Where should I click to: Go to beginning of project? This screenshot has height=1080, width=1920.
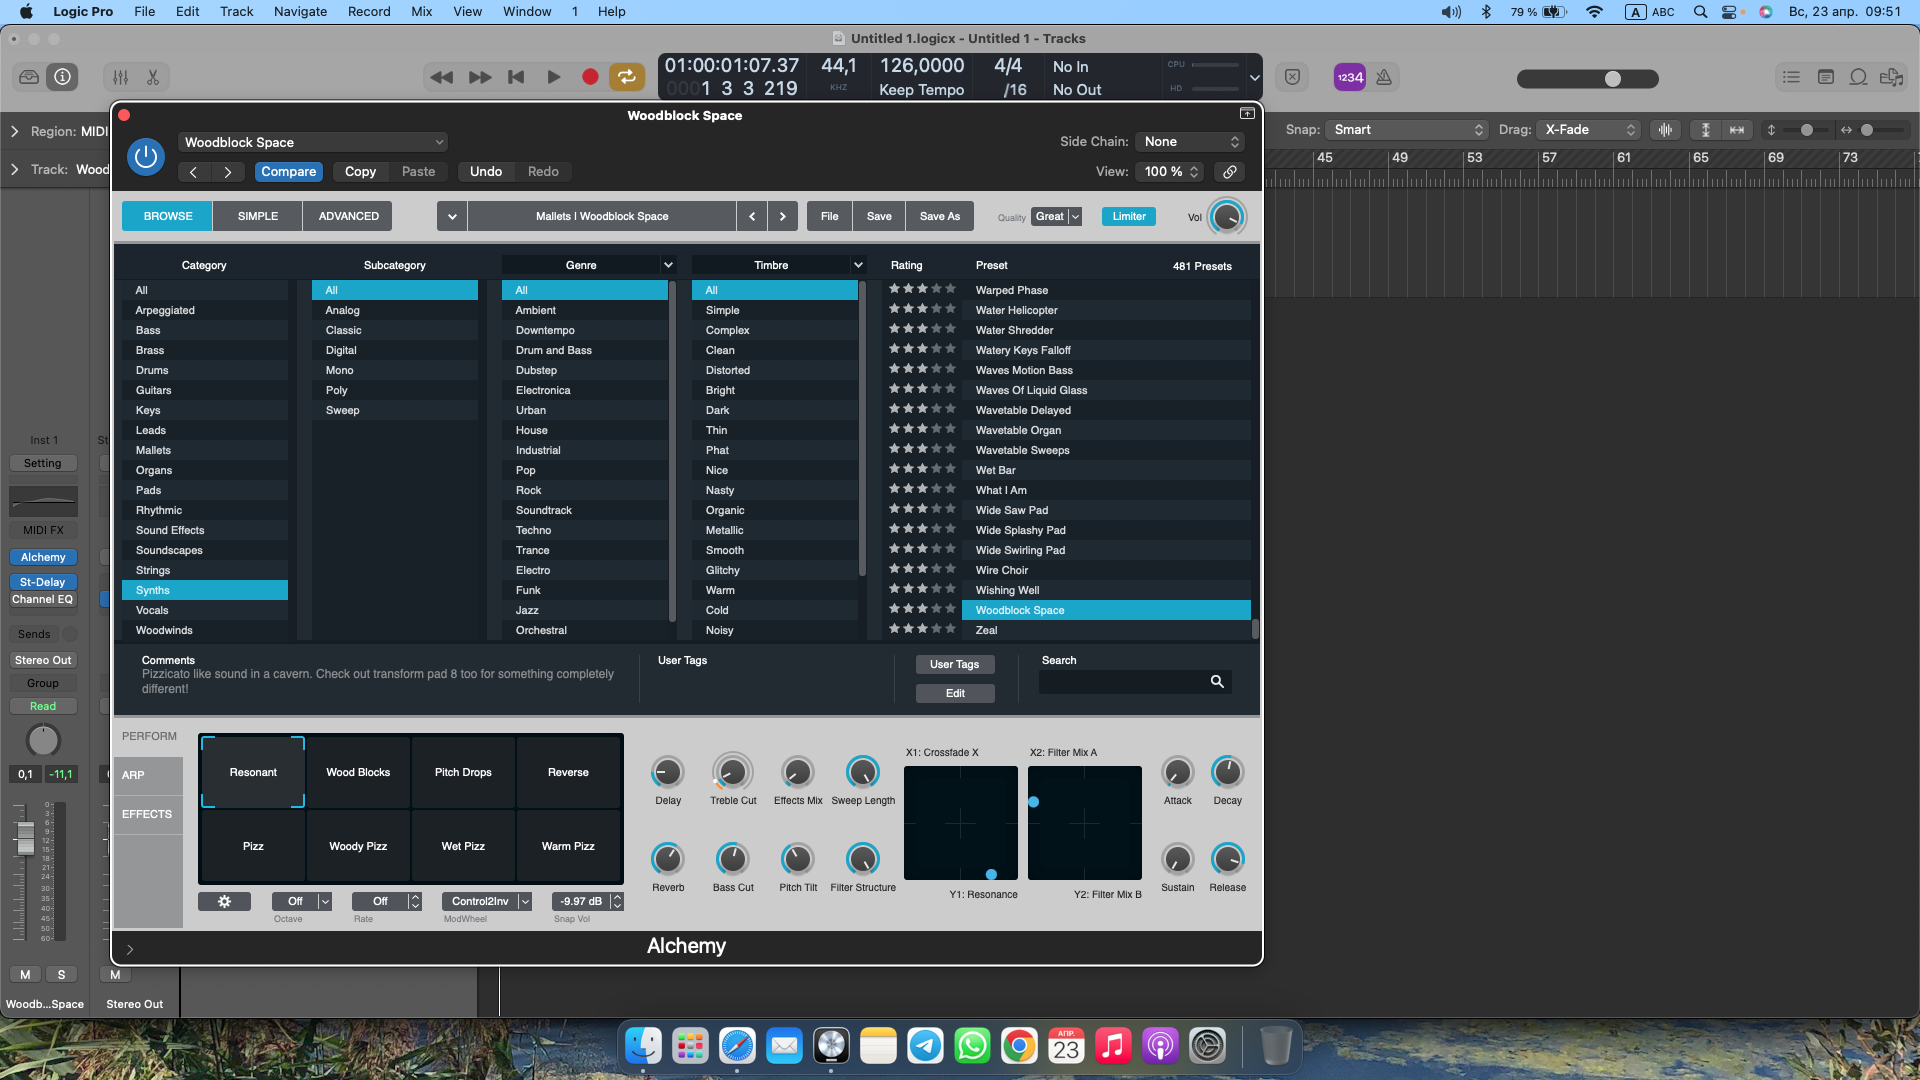516,77
